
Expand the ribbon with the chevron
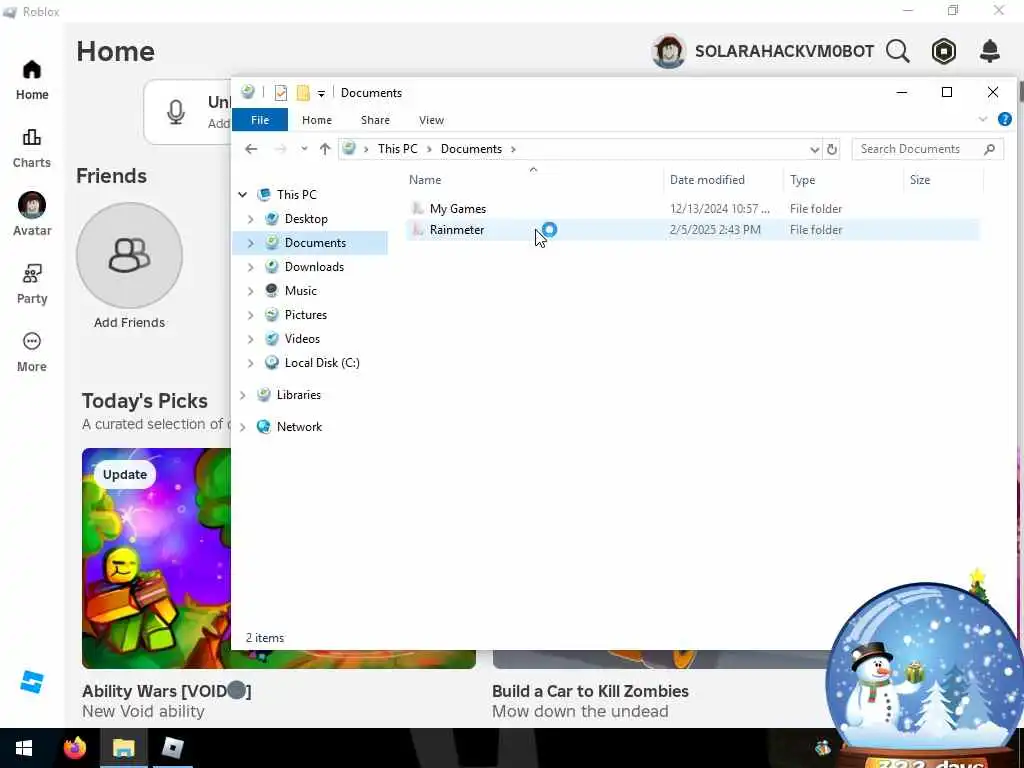pyautogui.click(x=983, y=119)
